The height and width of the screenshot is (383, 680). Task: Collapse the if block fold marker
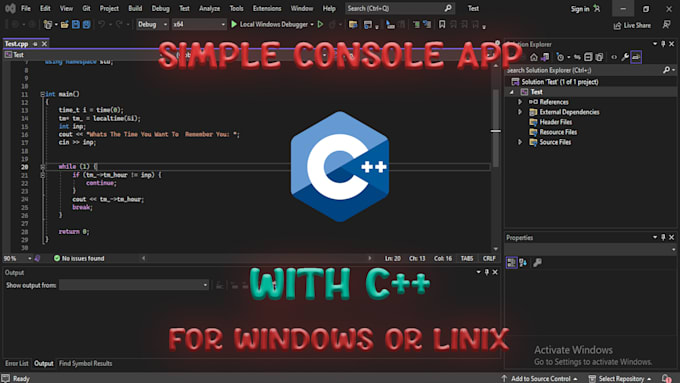click(x=42, y=175)
